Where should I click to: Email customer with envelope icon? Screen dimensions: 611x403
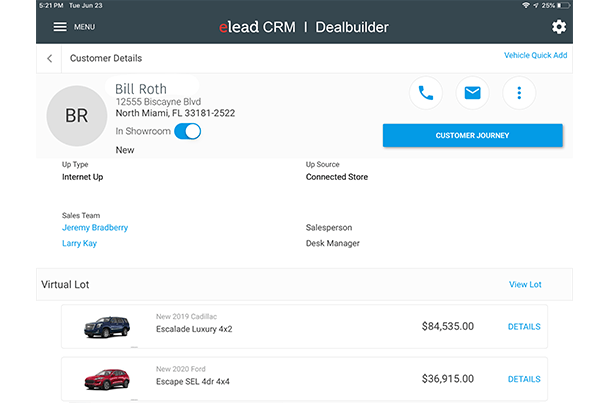(x=473, y=93)
